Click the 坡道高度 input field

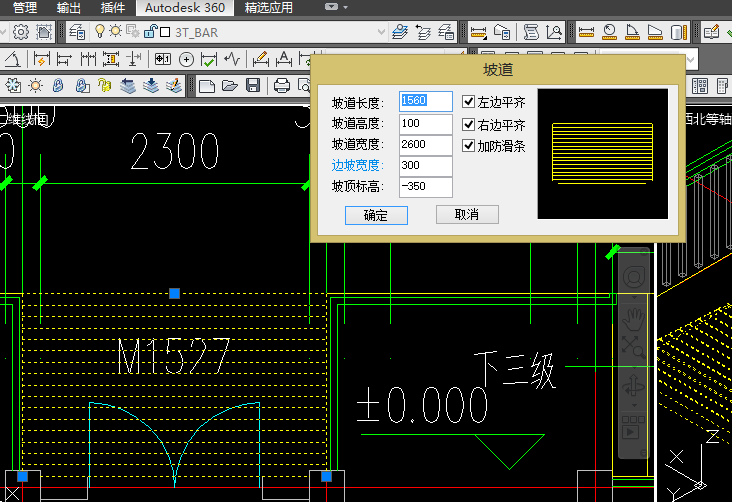point(426,123)
